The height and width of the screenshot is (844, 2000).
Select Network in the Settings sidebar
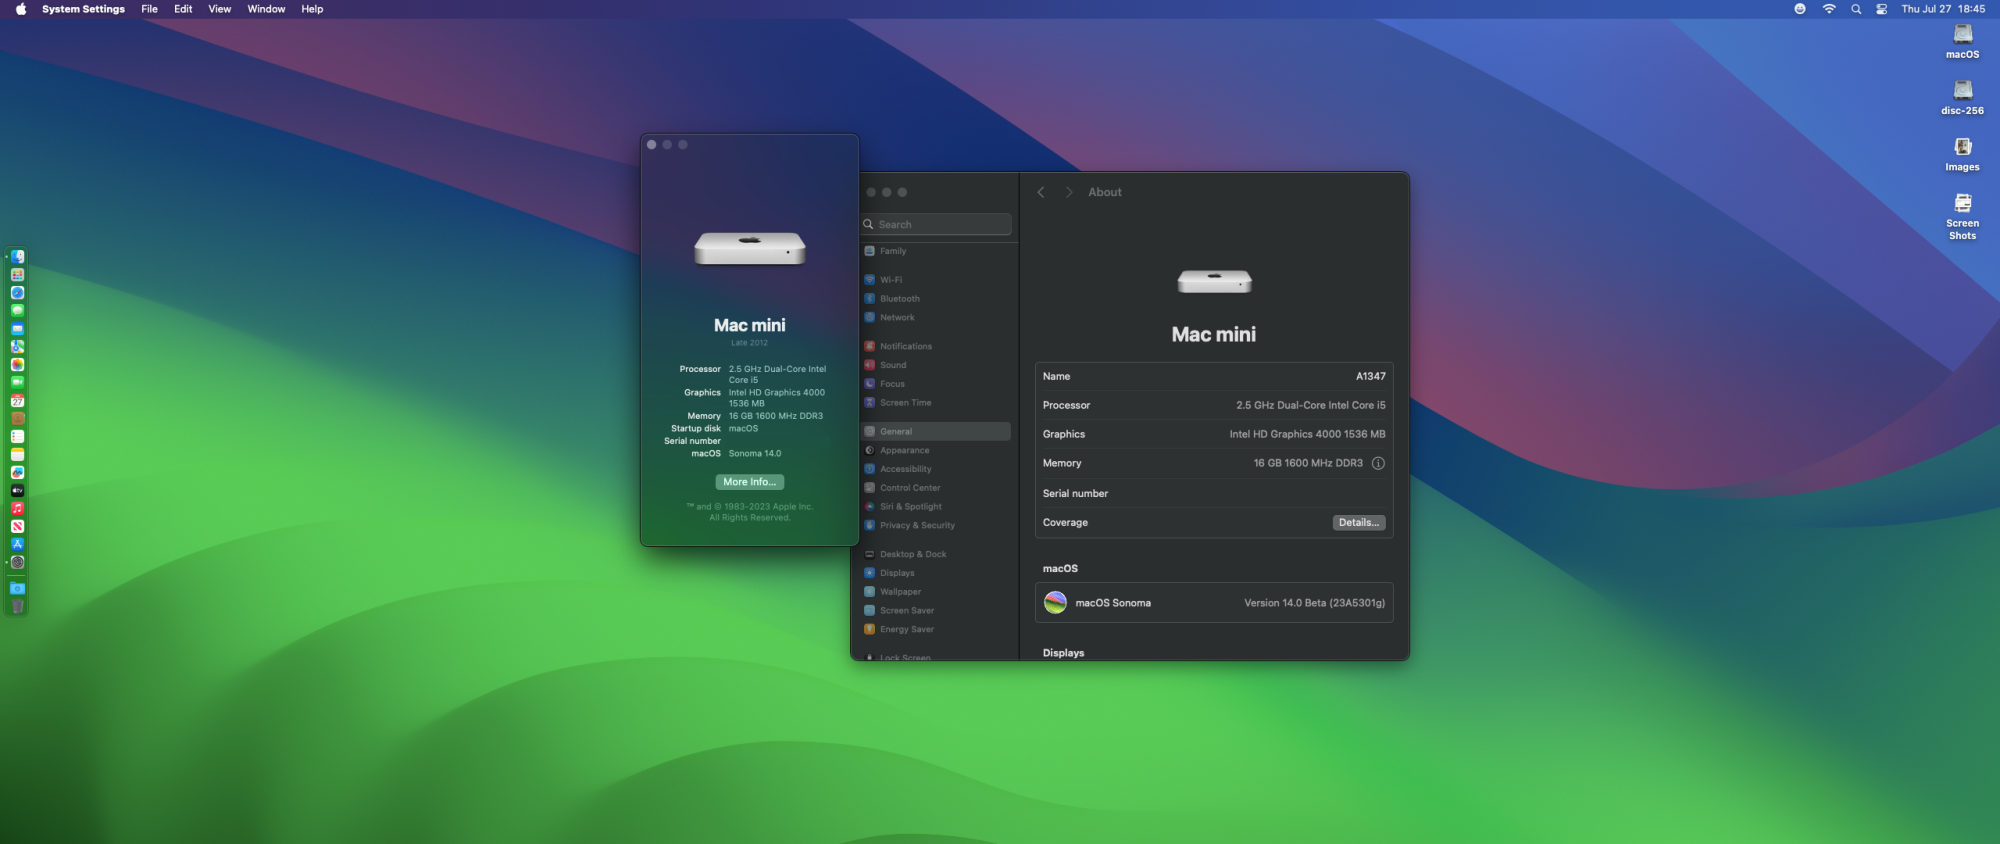pos(937,318)
